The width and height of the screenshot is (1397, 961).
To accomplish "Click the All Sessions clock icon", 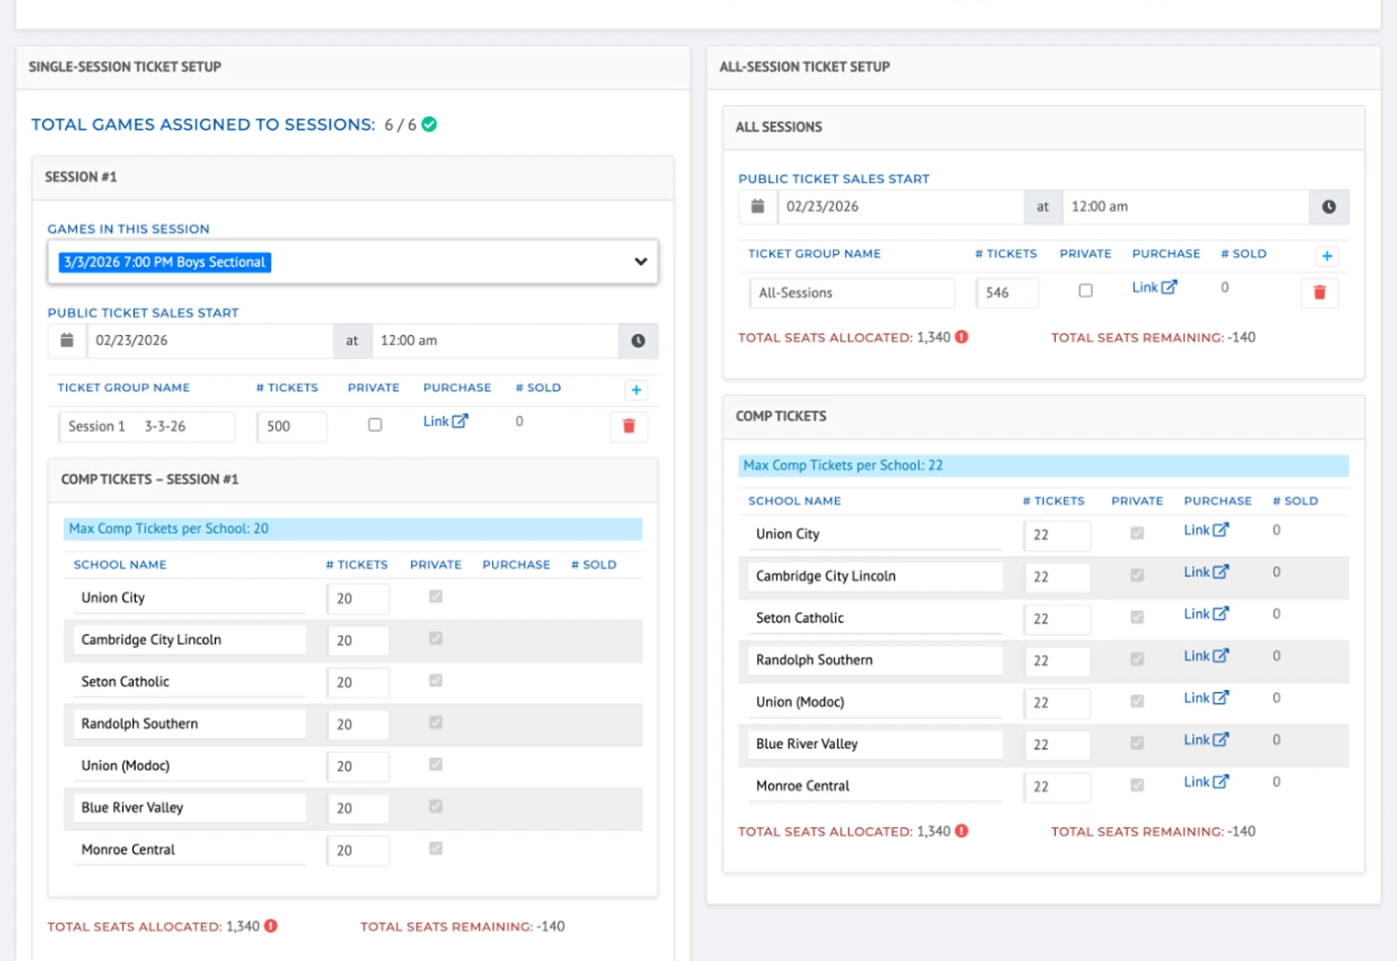I will 1329,207.
